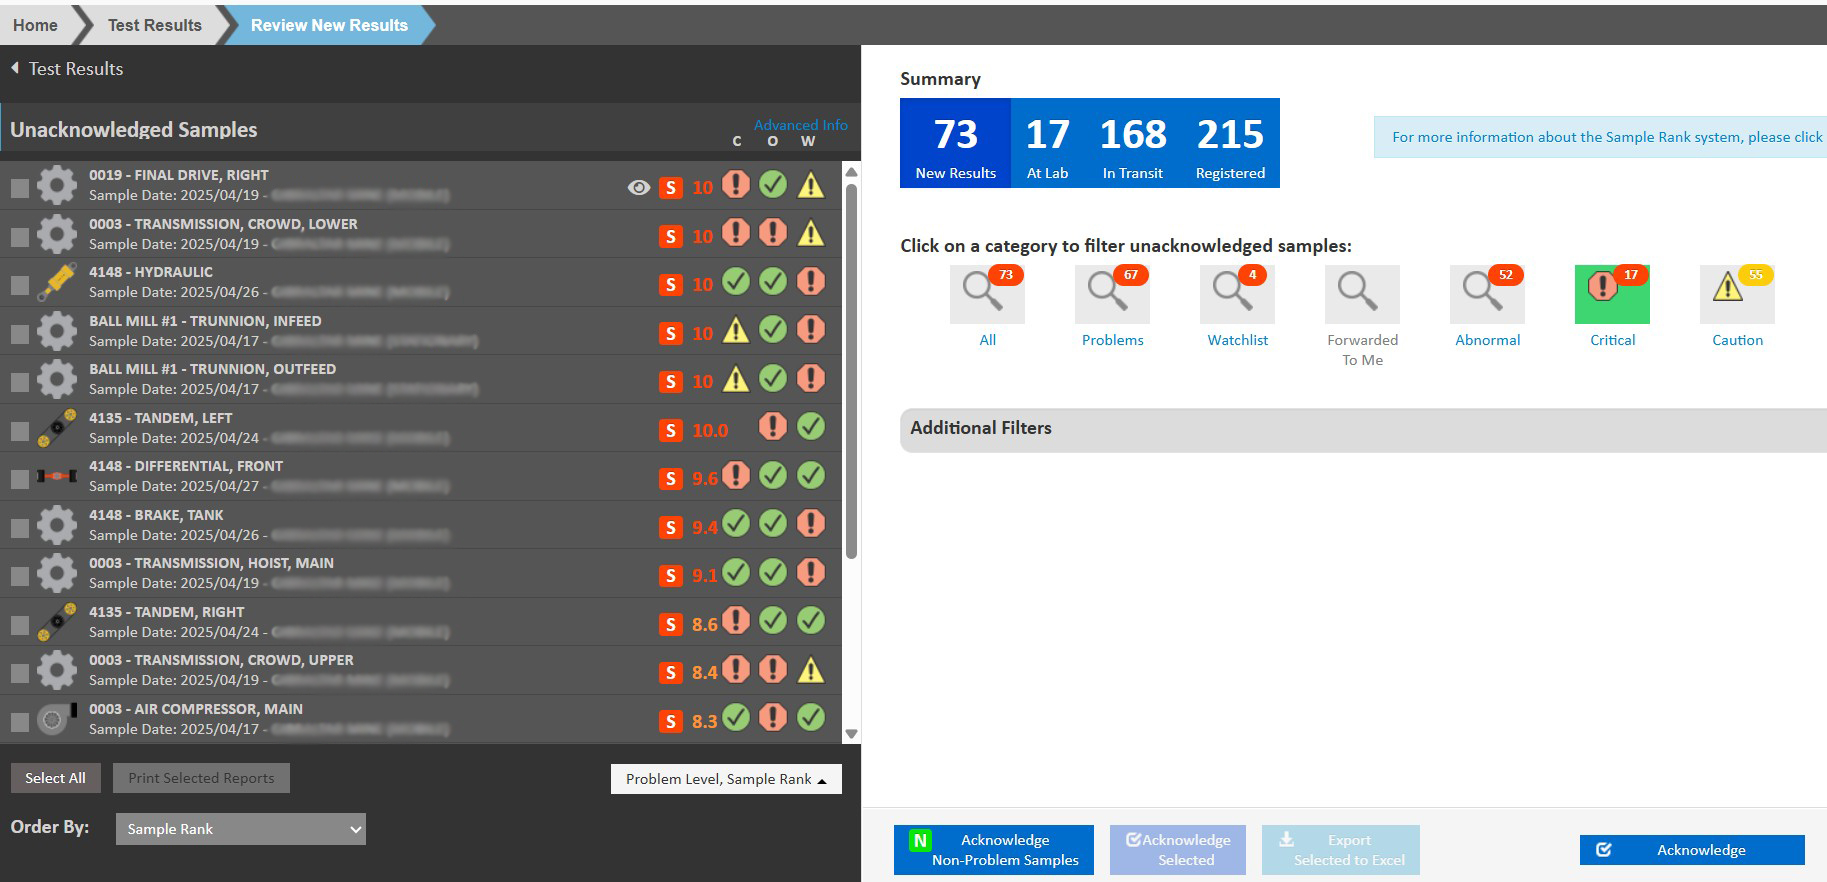Click the Critical filter icon
Viewport: 1827px width, 882px height.
pos(1611,295)
